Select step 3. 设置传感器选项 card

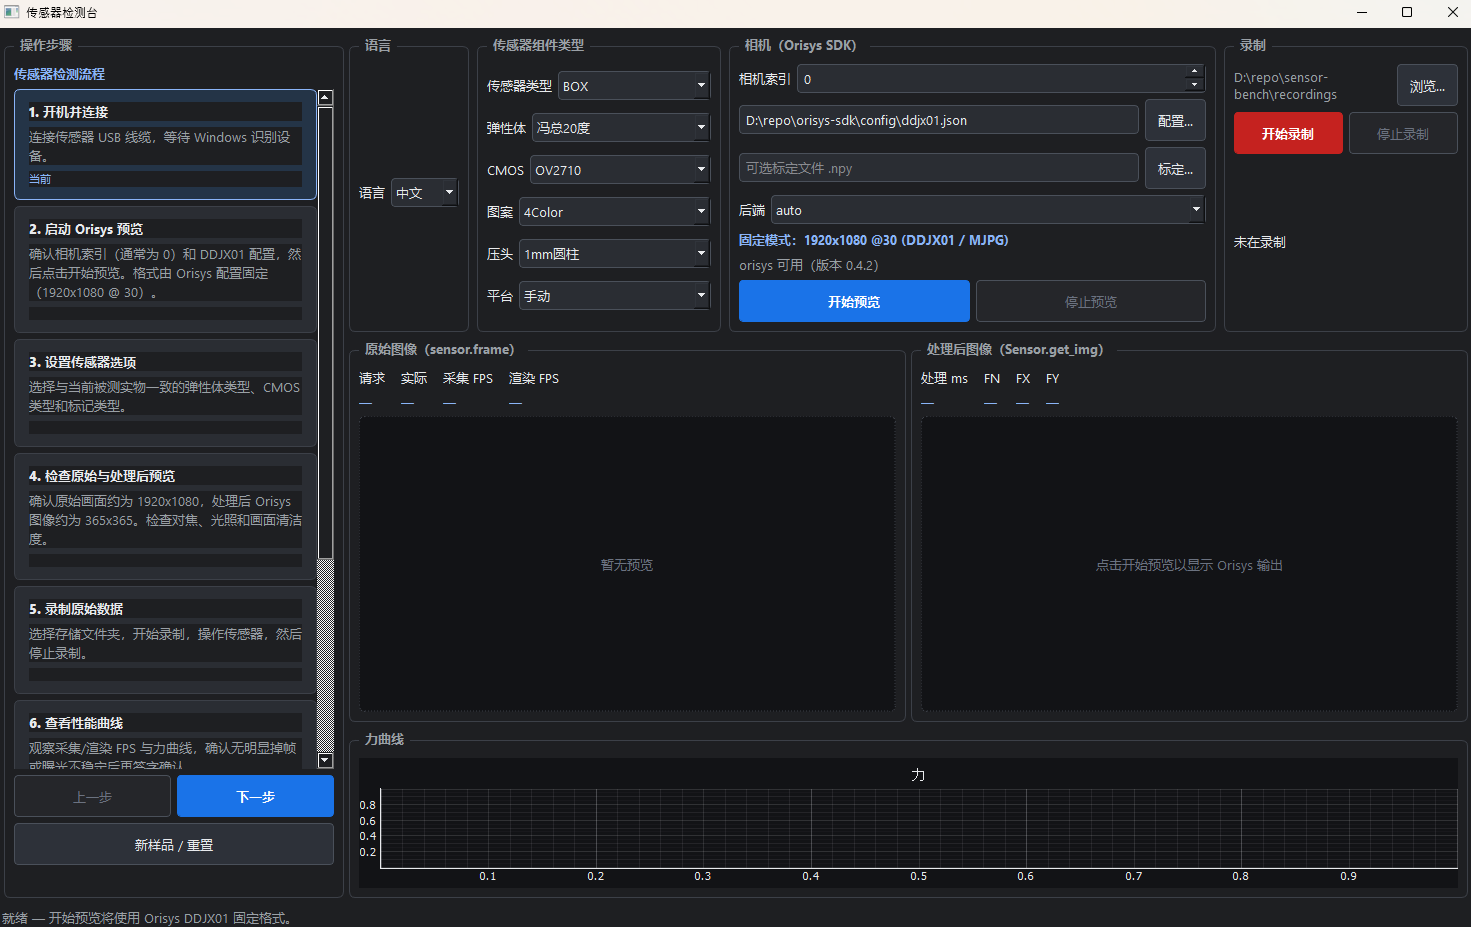(165, 392)
